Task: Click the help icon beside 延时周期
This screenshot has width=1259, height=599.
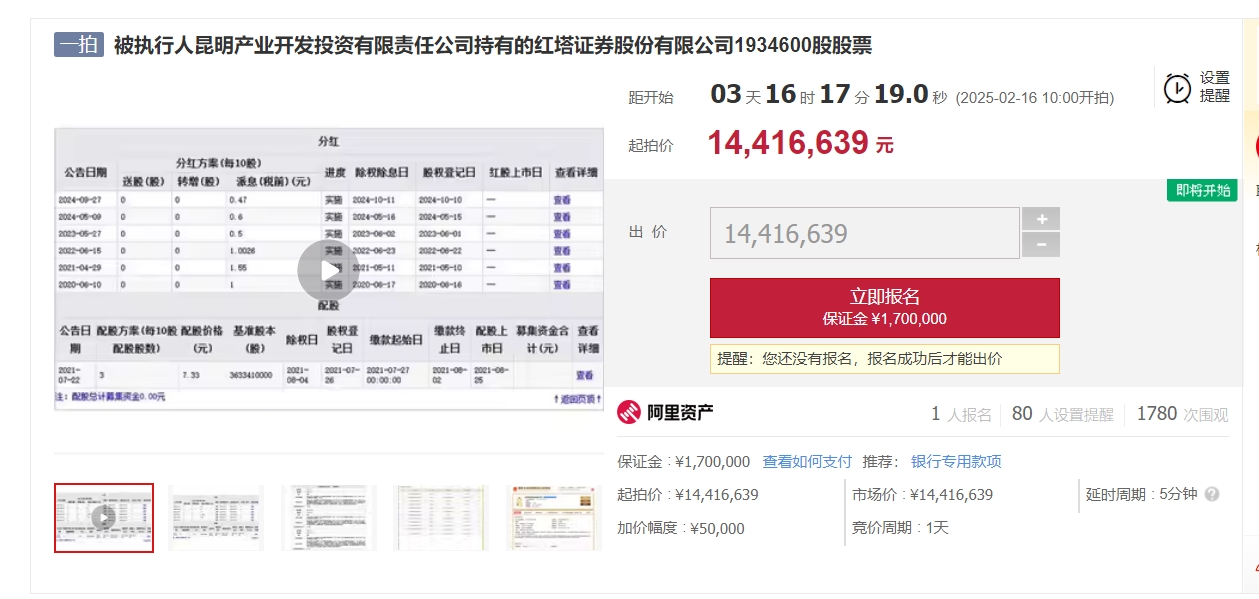Action: coord(1212,494)
